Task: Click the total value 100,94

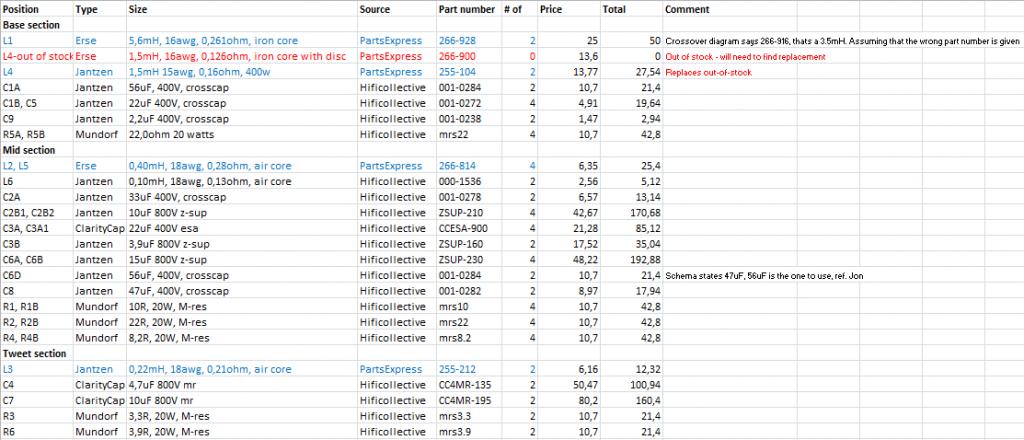Action: tap(632, 385)
